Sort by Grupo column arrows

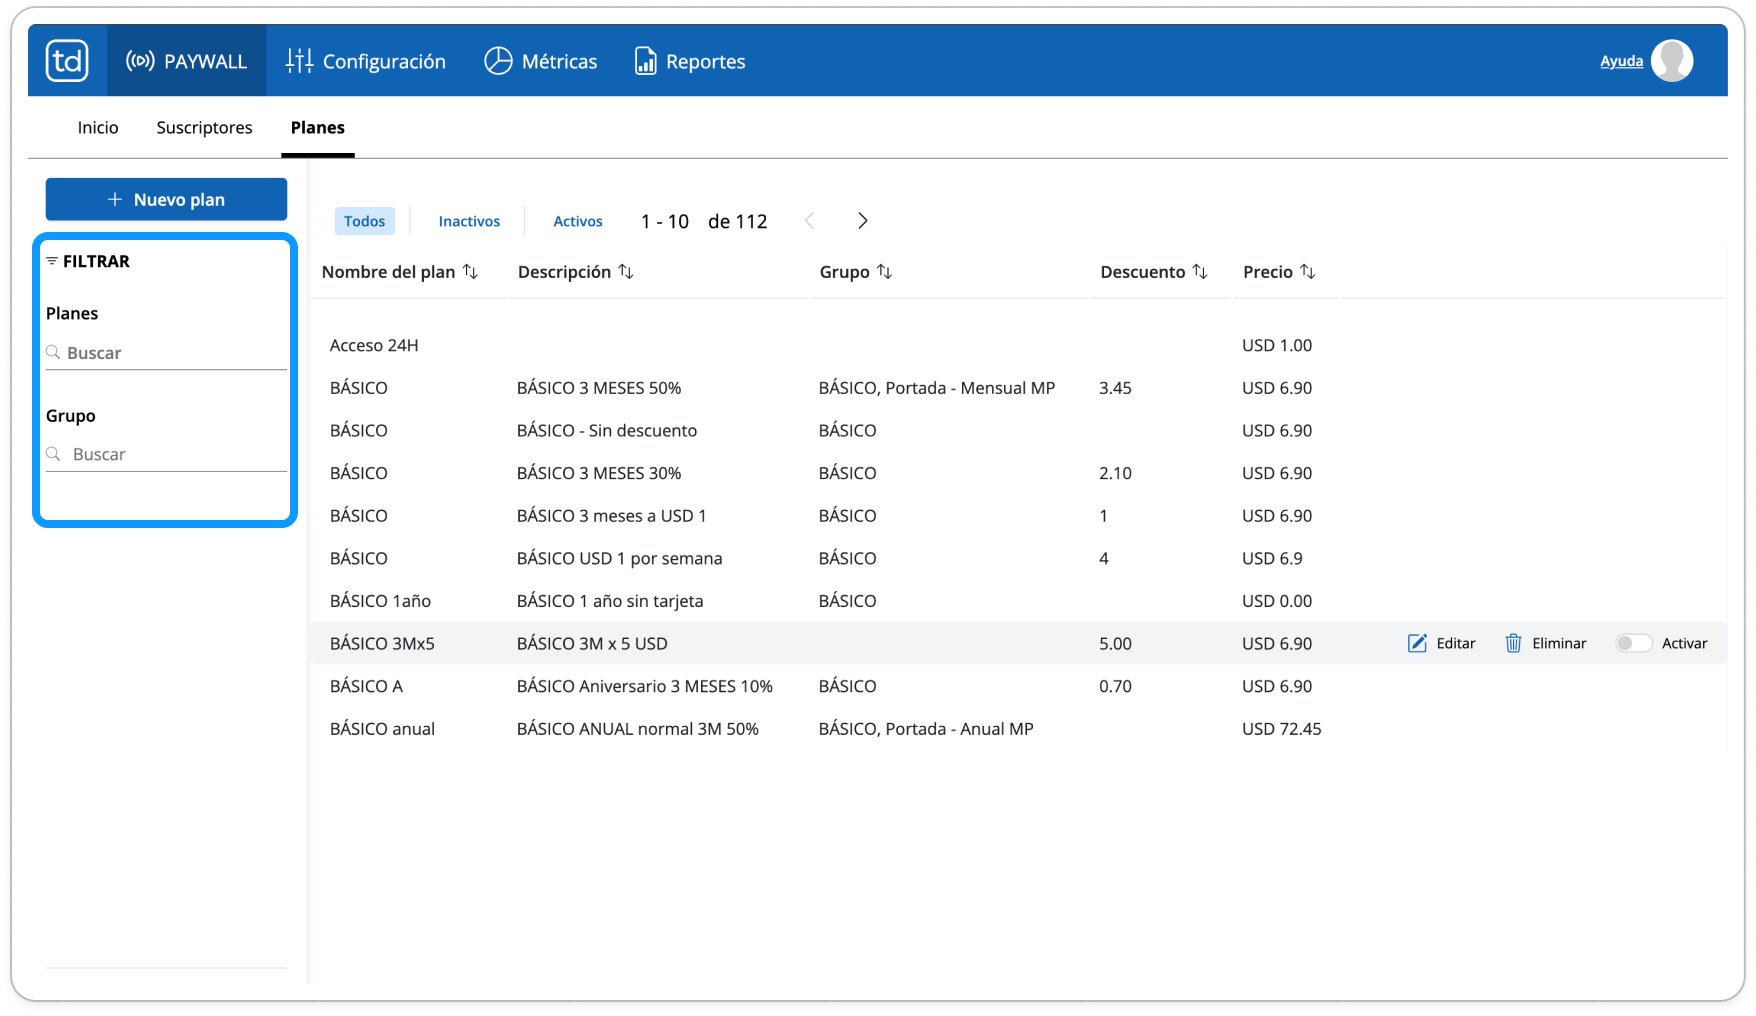pyautogui.click(x=885, y=272)
